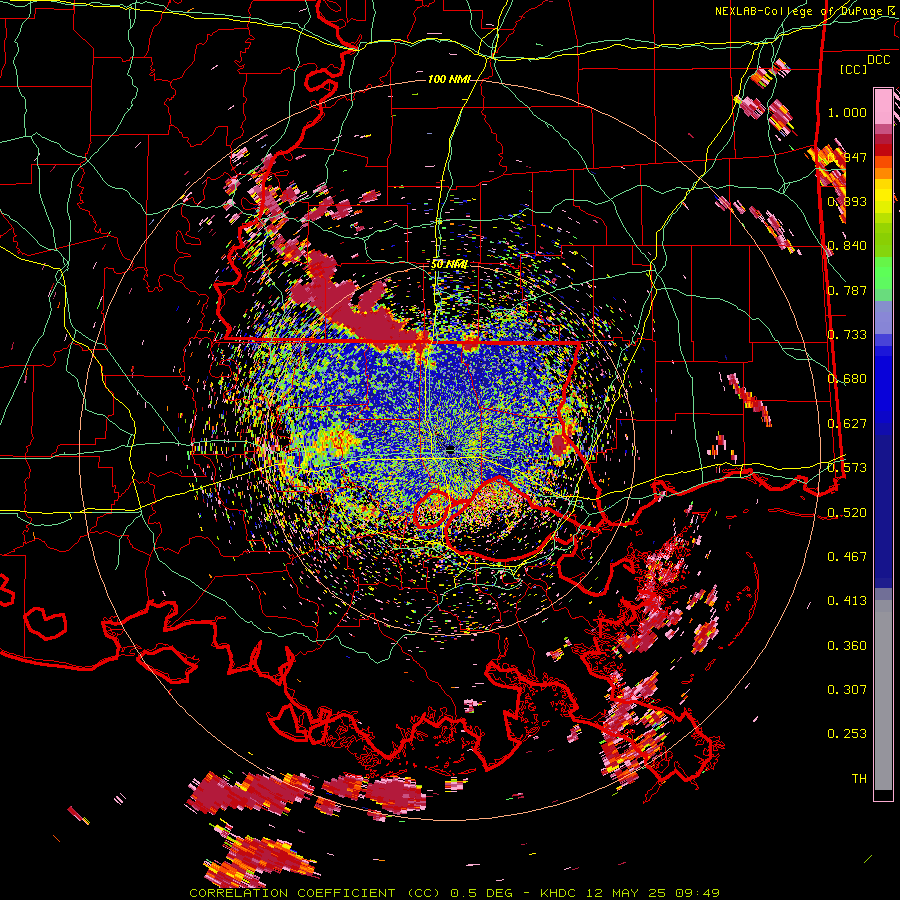Select the 1.000 value on the color scale
Image resolution: width=900 pixels, height=900 pixels.
tap(847, 112)
